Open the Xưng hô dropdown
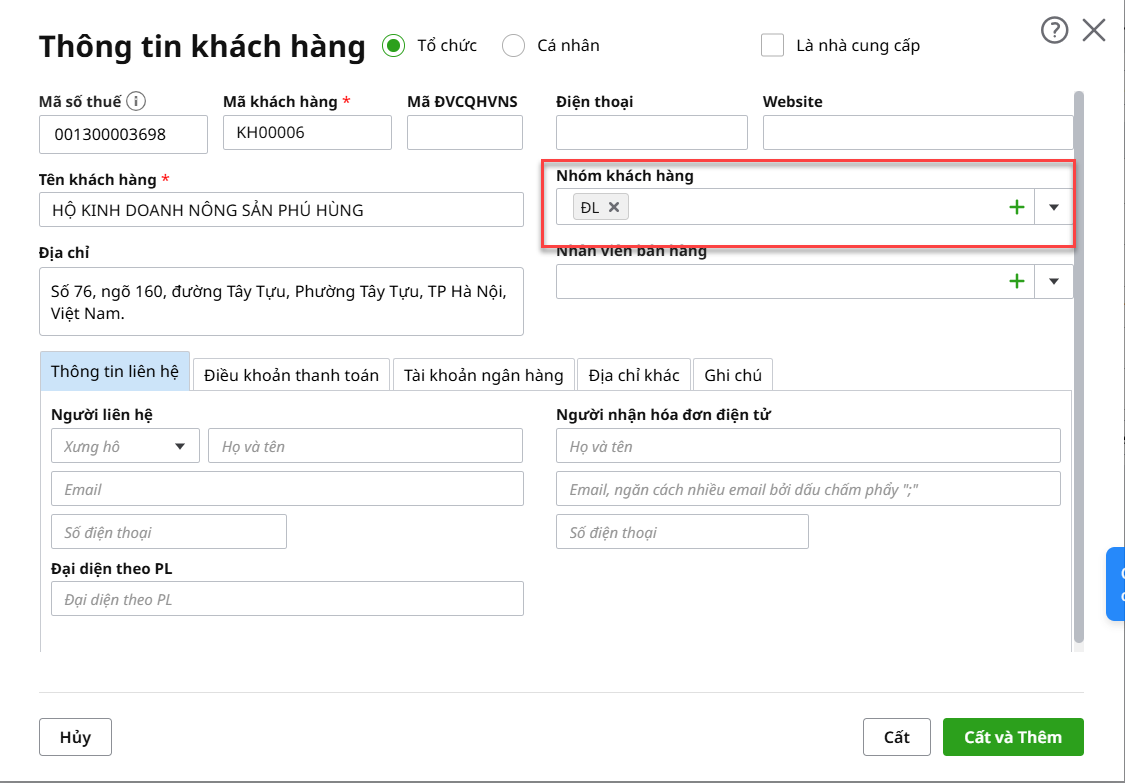The width and height of the screenshot is (1125, 783). pos(125,446)
